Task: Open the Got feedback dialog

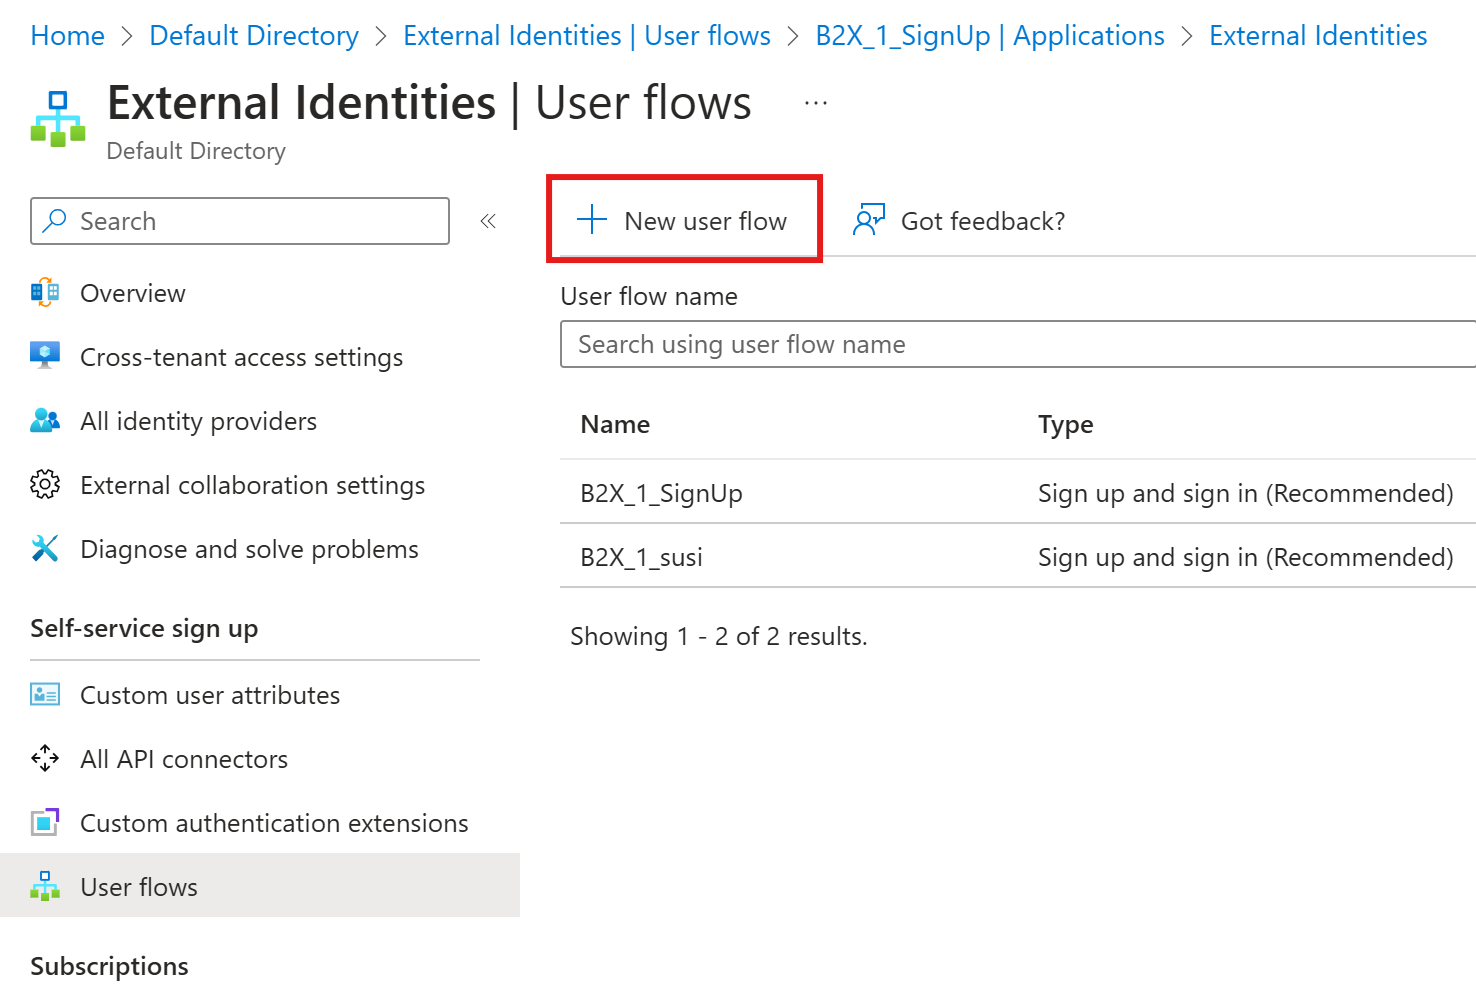Action: click(958, 221)
